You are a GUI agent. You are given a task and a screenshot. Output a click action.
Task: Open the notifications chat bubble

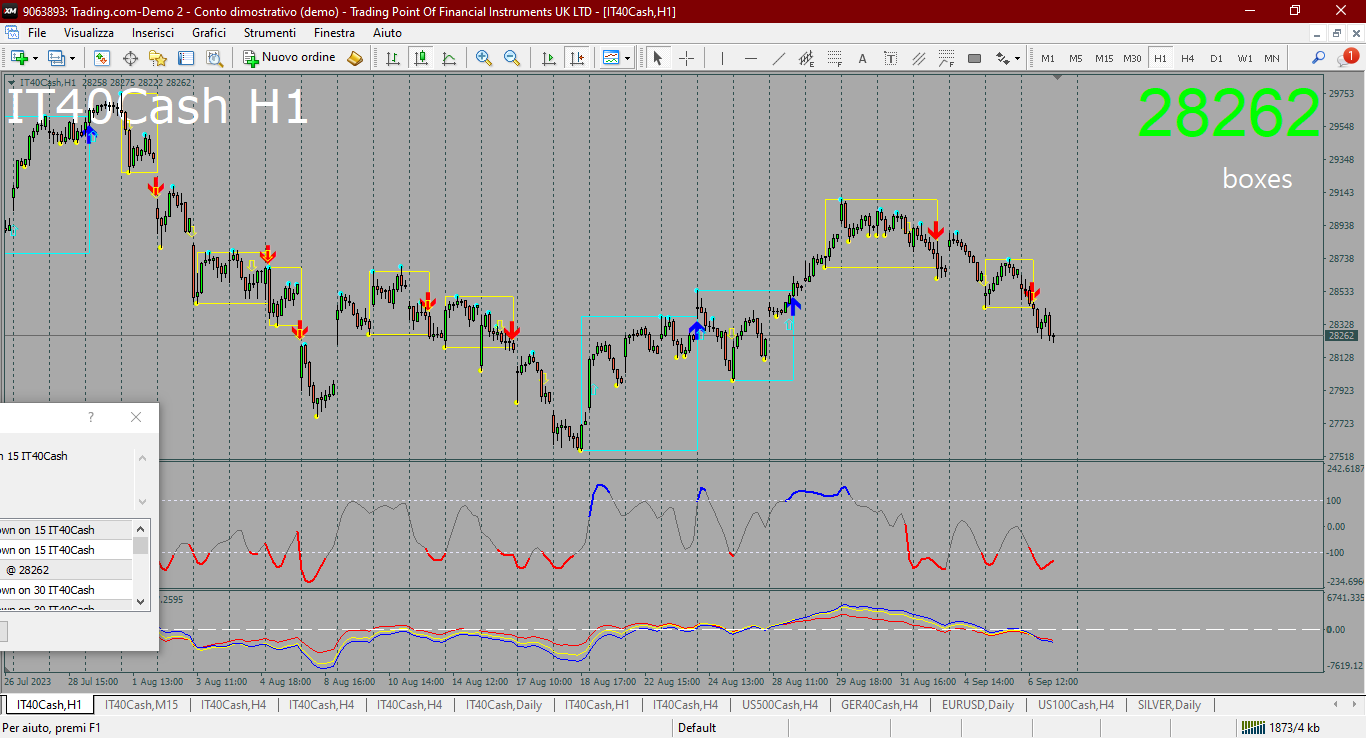(1347, 58)
